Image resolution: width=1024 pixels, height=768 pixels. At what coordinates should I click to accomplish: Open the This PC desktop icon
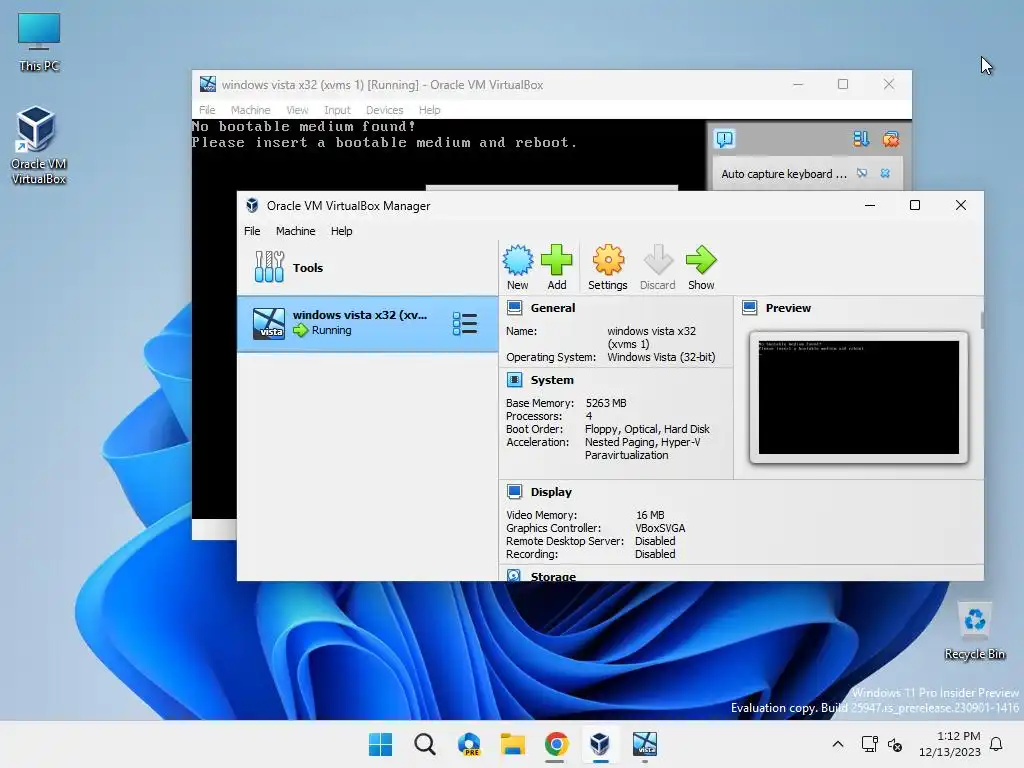click(x=39, y=42)
